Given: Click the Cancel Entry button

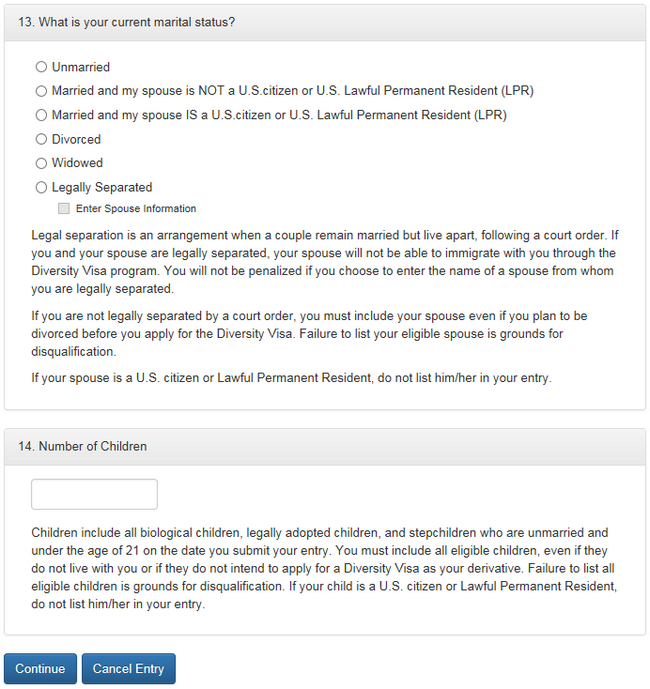Looking at the screenshot, I should [128, 669].
